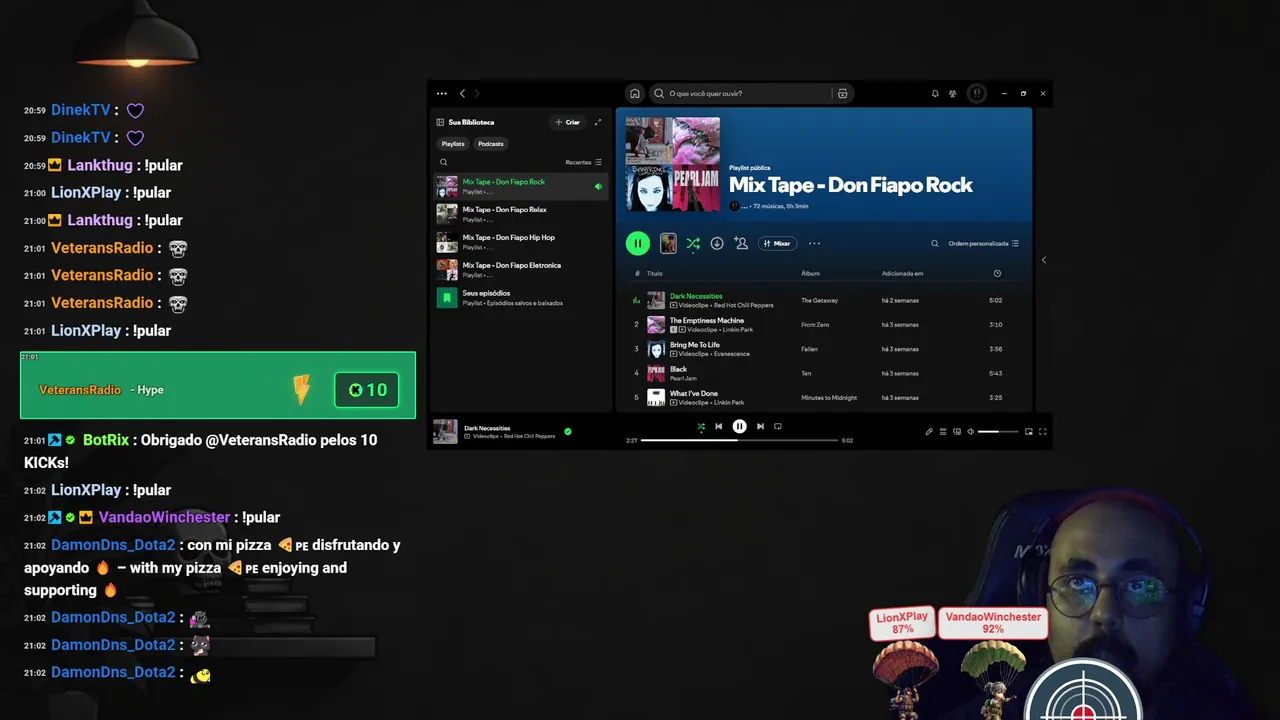1280x720 pixels.
Task: Pause playback in the bottom player
Action: pos(739,426)
